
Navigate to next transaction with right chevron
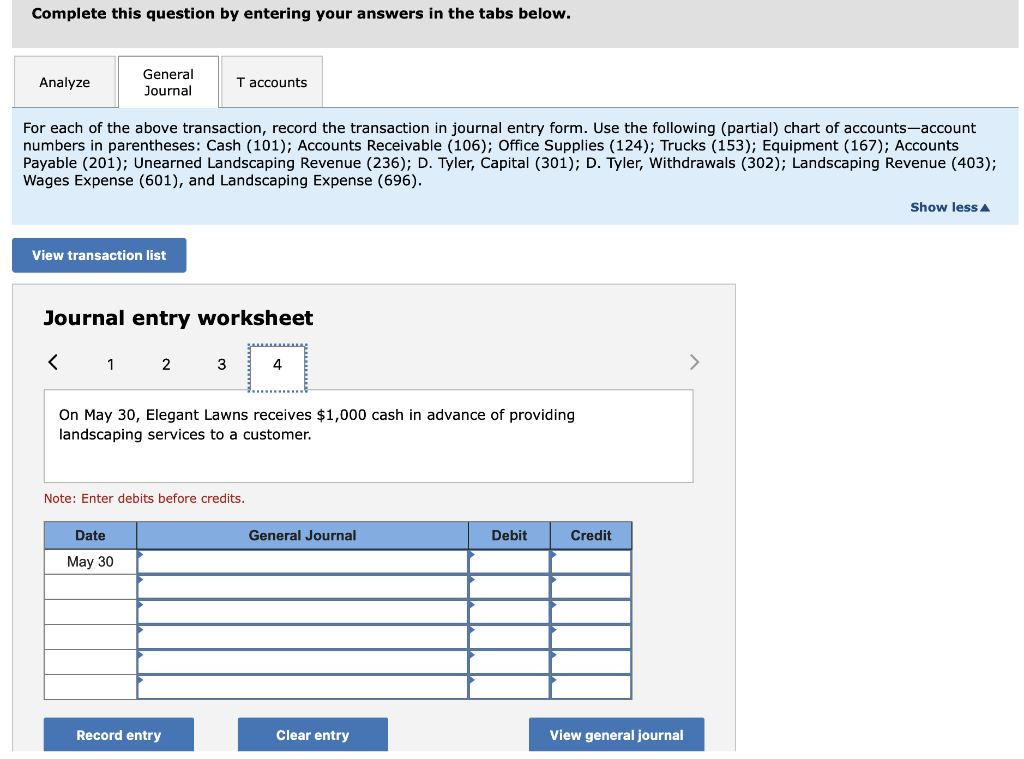pyautogui.click(x=694, y=362)
